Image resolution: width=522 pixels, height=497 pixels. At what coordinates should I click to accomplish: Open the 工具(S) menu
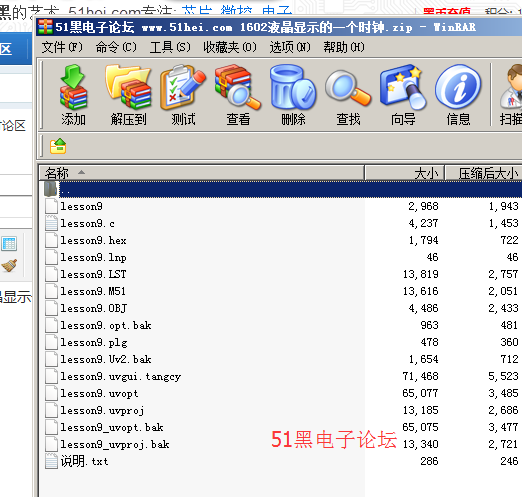pos(170,47)
